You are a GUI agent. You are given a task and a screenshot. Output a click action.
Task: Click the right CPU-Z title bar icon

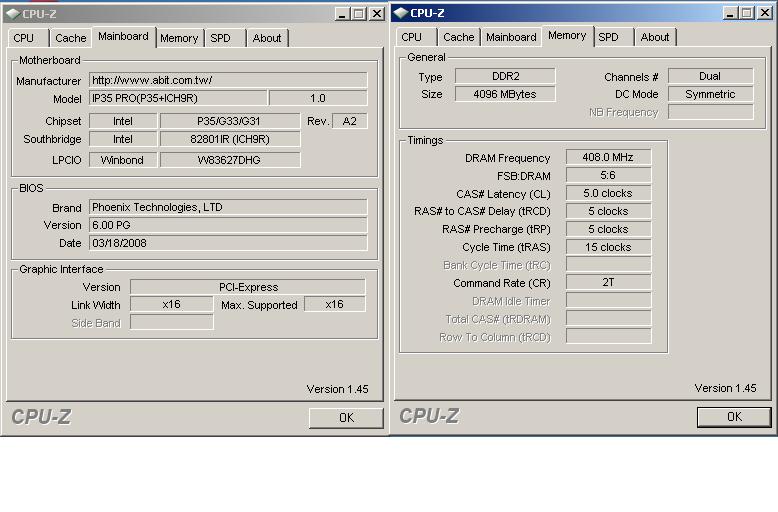(x=401, y=13)
